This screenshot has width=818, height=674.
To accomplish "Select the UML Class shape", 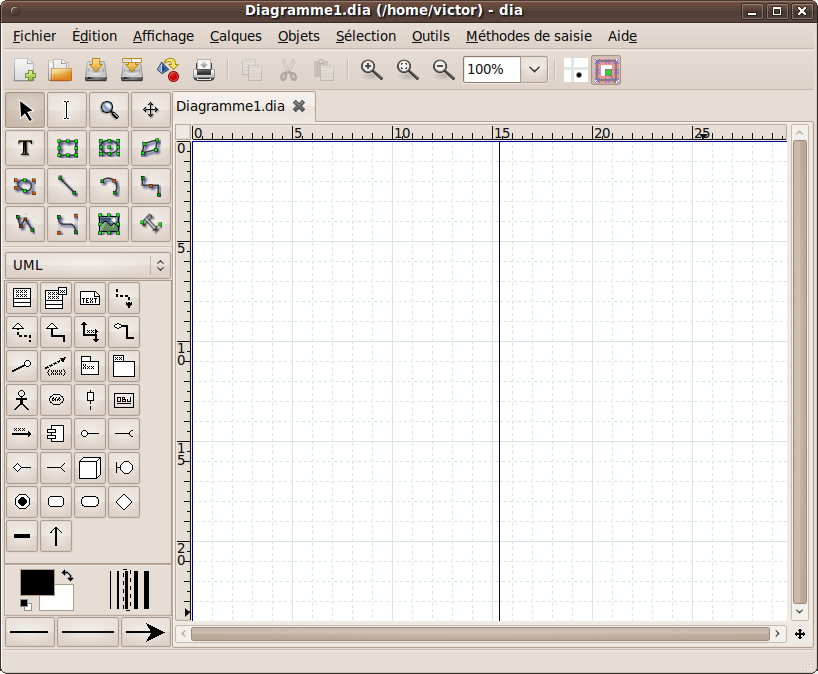I will [22, 297].
